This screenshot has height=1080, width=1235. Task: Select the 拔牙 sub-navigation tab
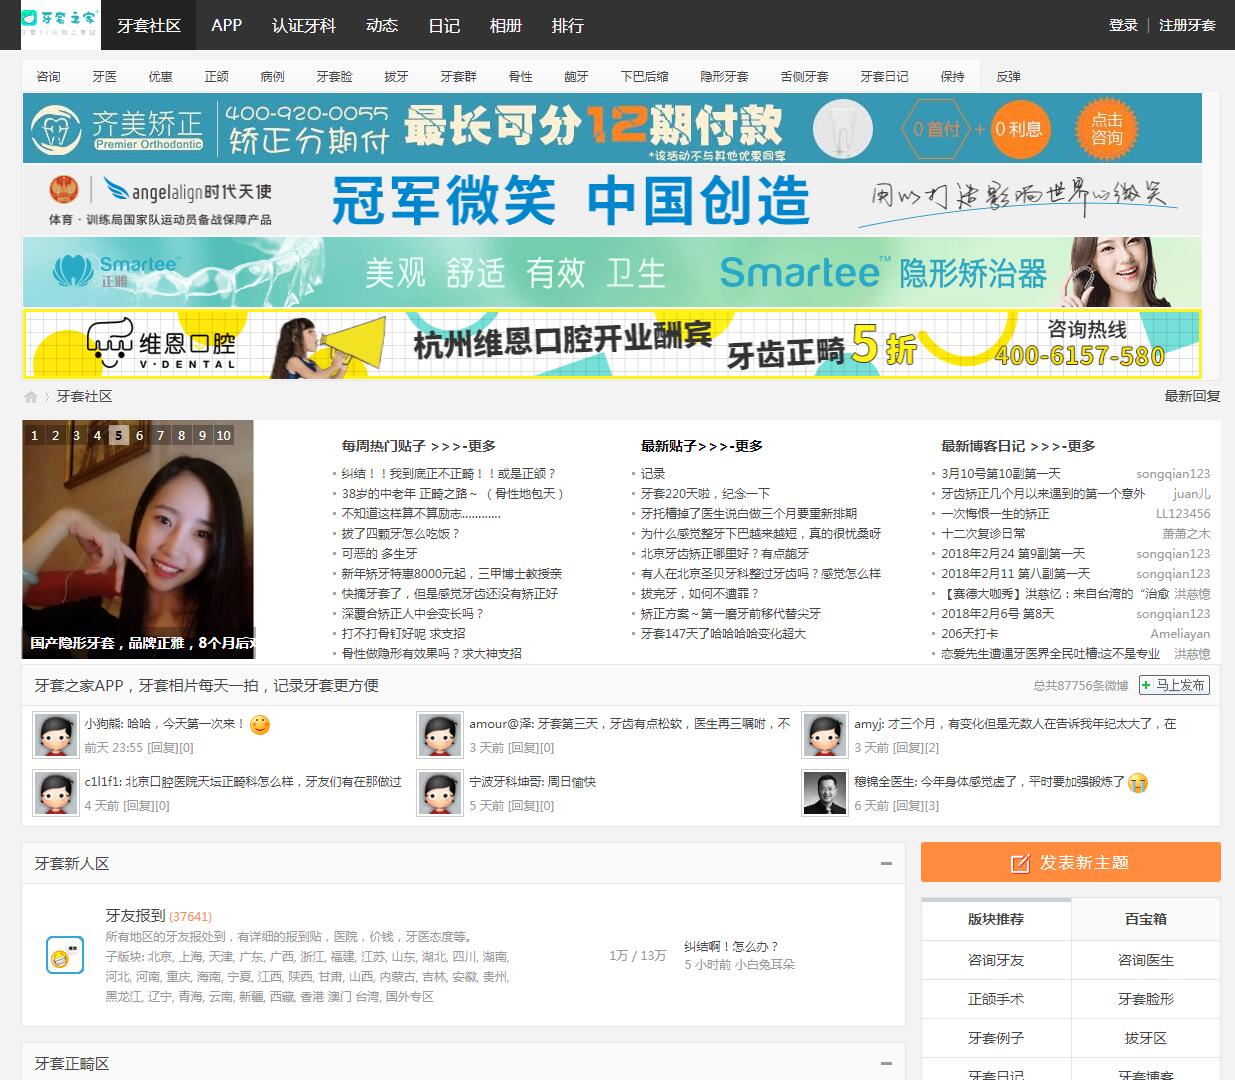click(397, 76)
